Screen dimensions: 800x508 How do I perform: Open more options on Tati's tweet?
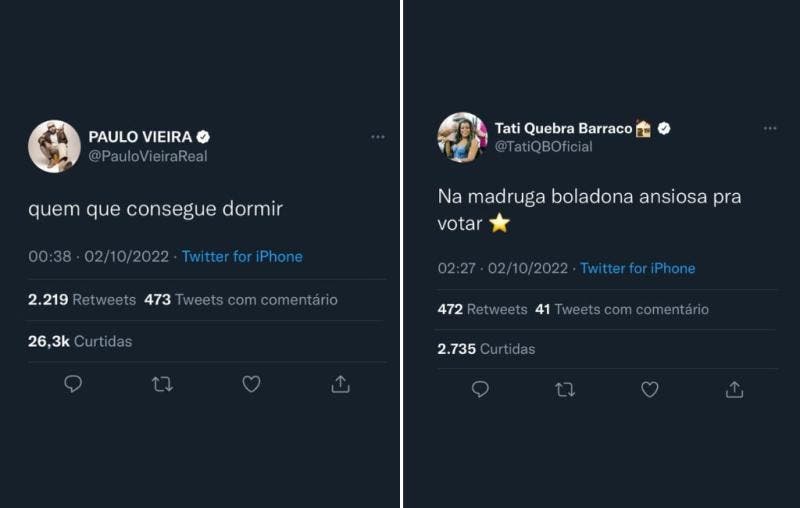click(x=770, y=128)
